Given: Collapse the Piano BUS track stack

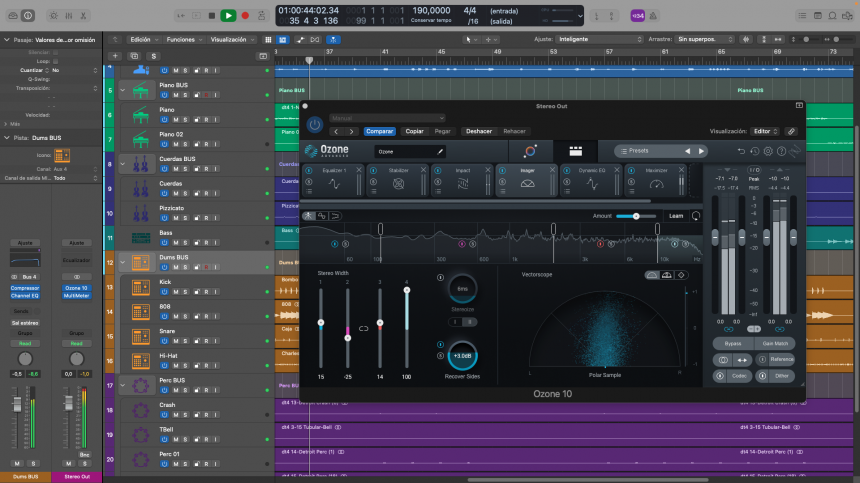Looking at the screenshot, I should point(122,90).
